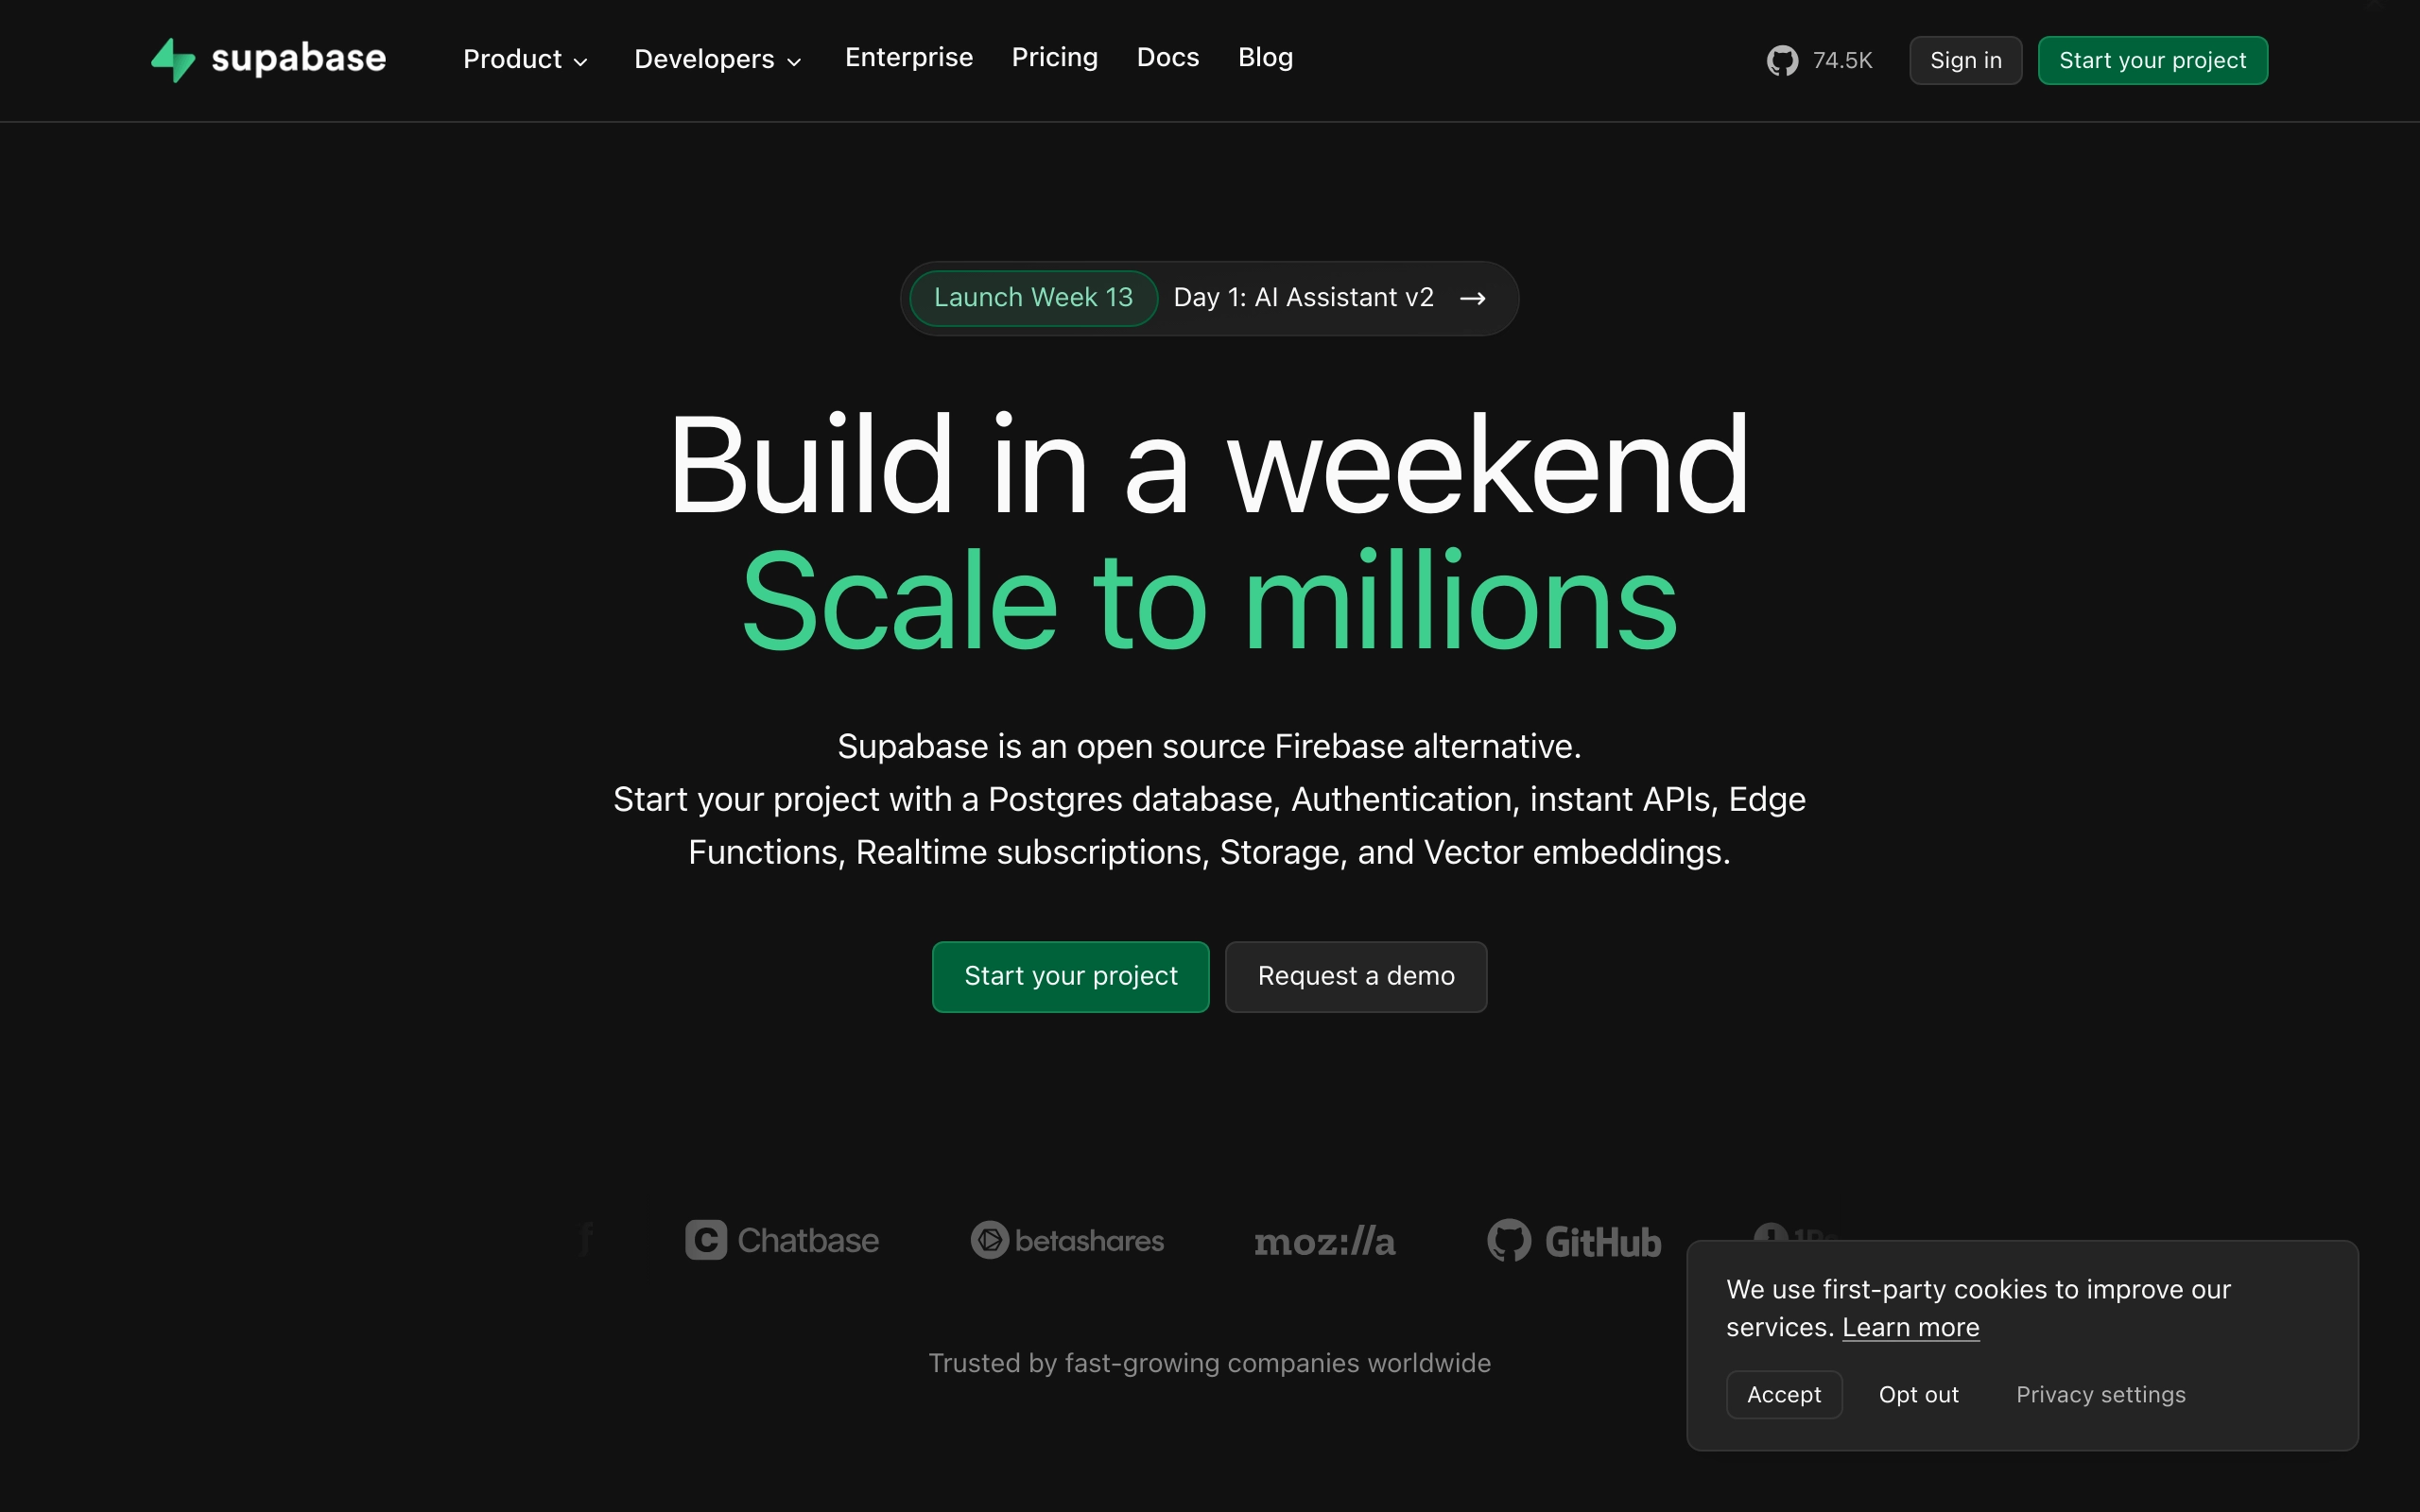This screenshot has width=2420, height=1512.
Task: Expand the Developers dropdown menu
Action: (x=705, y=59)
